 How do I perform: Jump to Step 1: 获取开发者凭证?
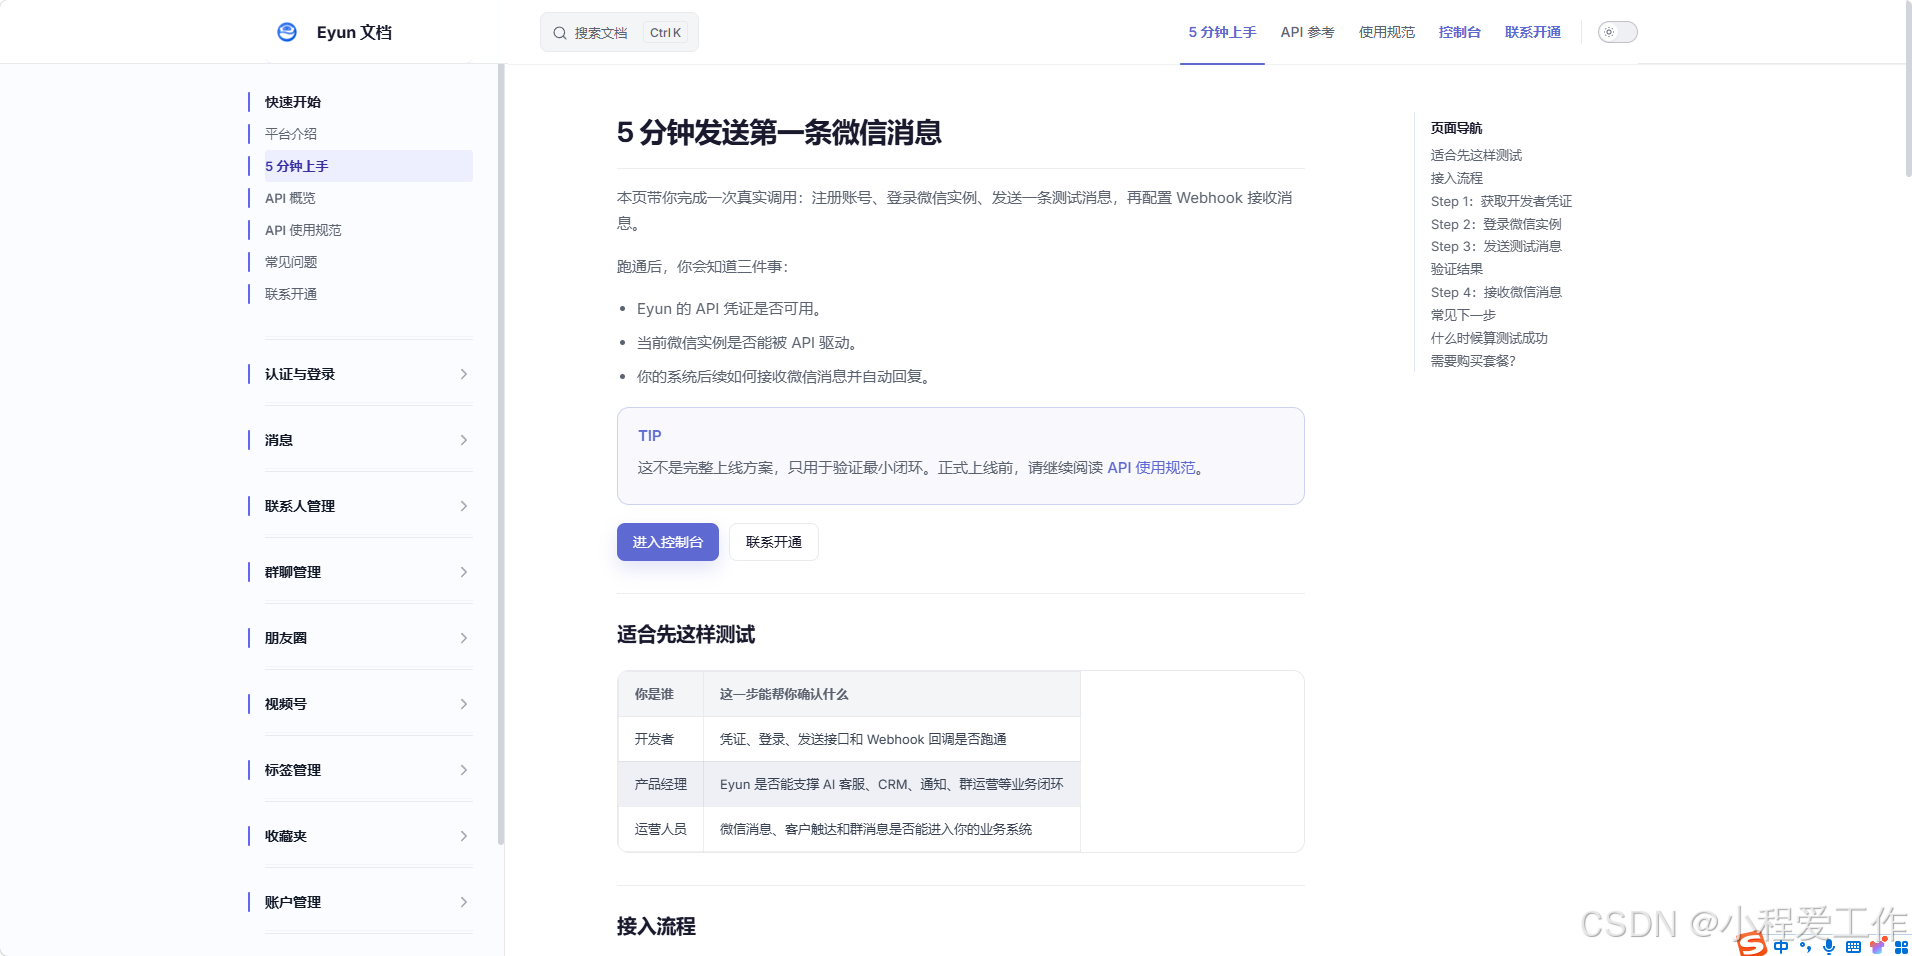coord(1501,201)
